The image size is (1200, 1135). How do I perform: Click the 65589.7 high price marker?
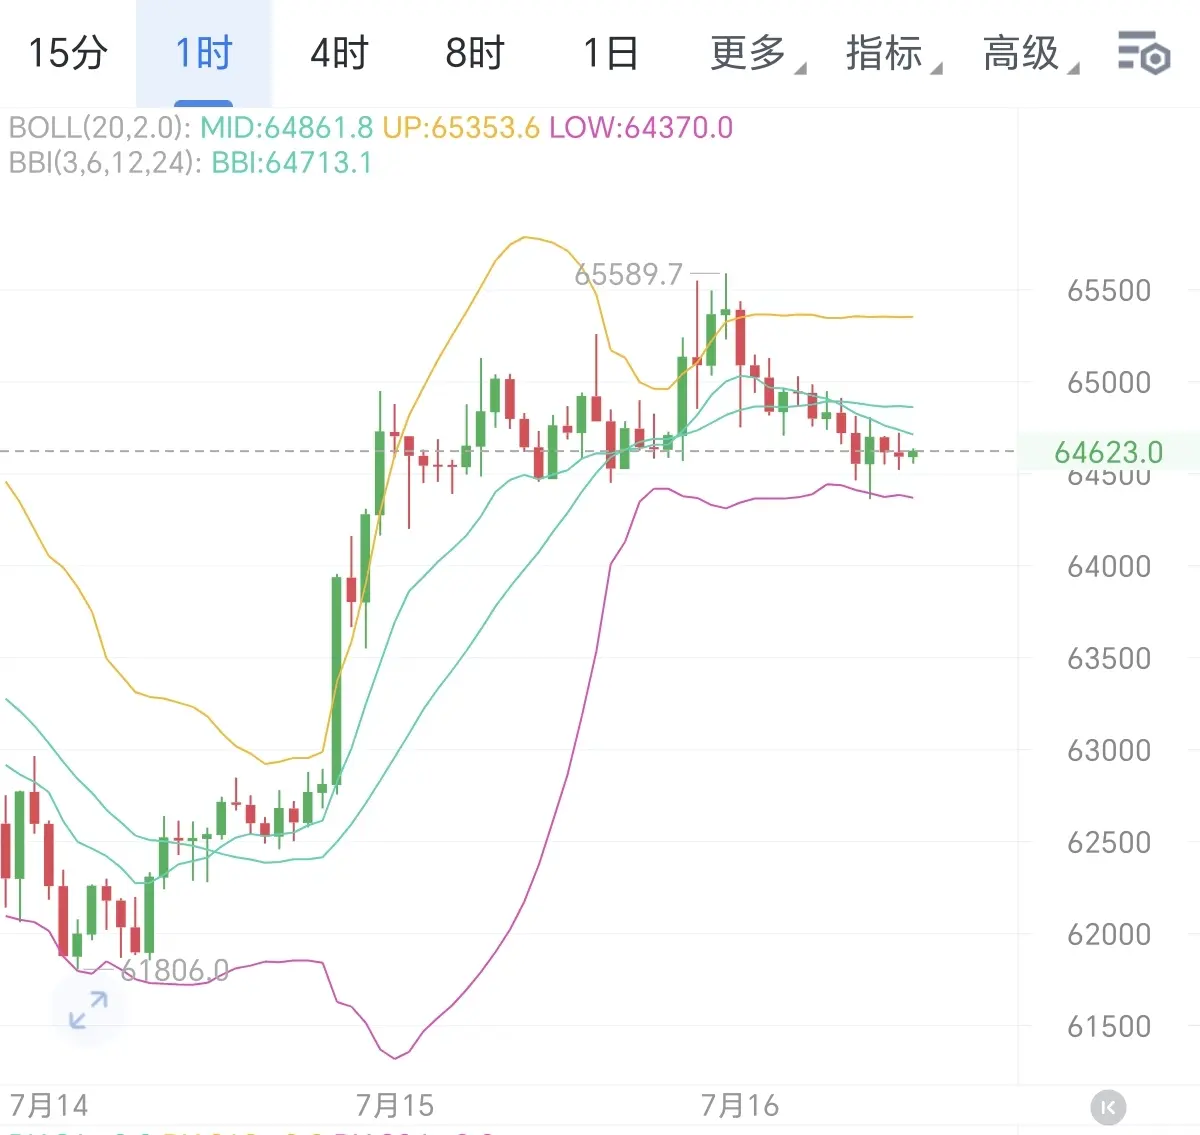point(628,274)
